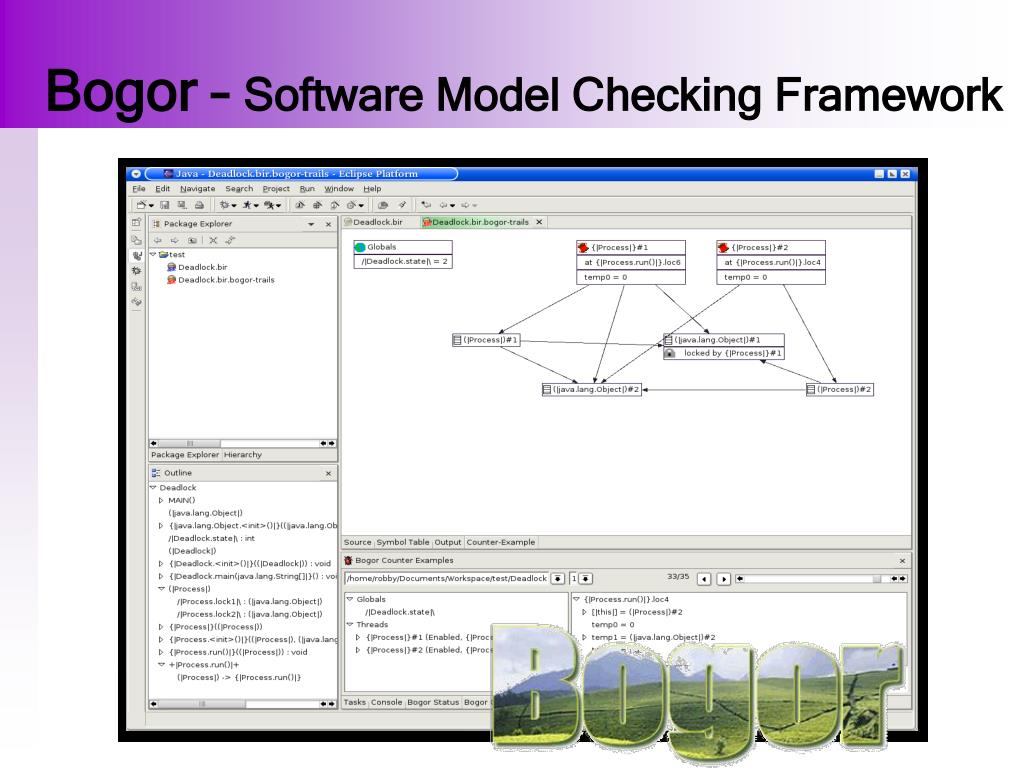Click the New wizard toolbar icon
1024x768 pixels.
[x=141, y=205]
